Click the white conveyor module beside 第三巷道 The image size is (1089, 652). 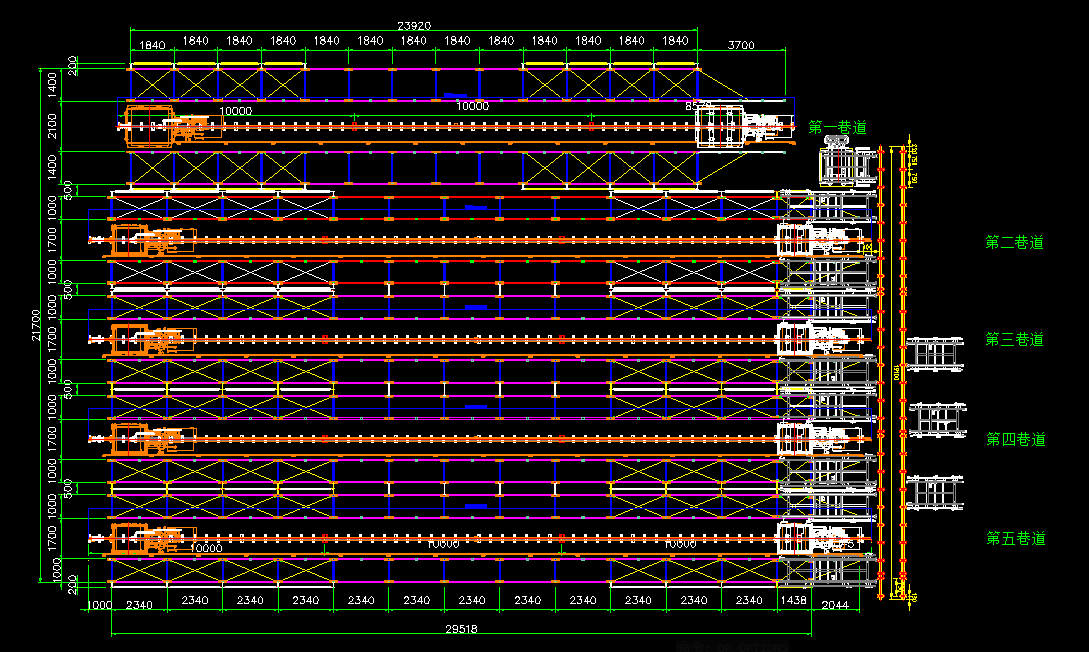pos(936,355)
